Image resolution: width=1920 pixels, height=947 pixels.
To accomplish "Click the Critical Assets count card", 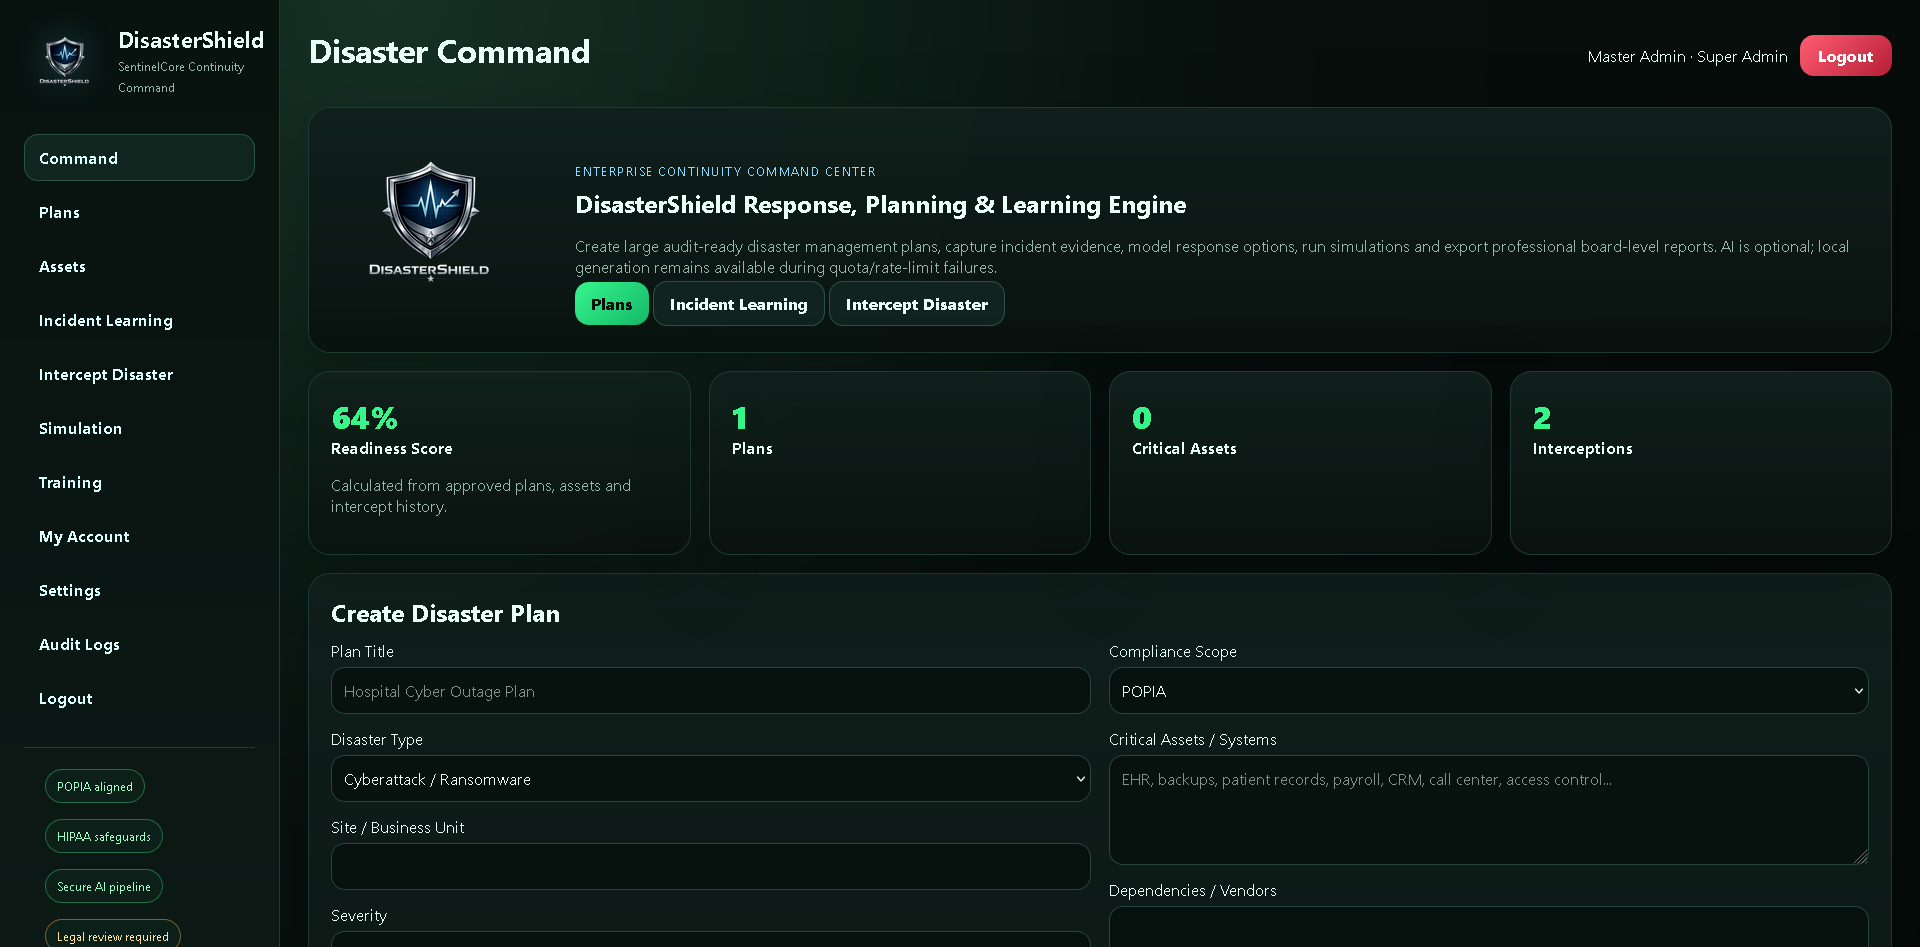I will tap(1300, 463).
